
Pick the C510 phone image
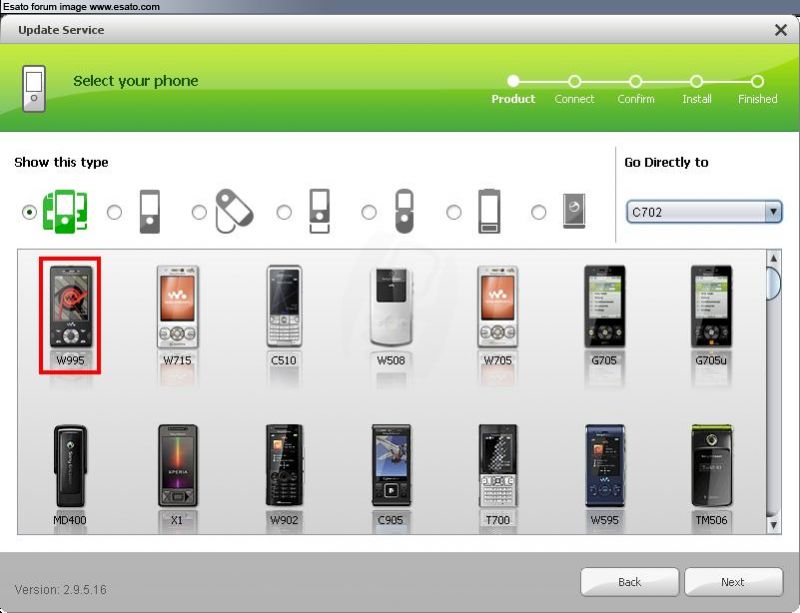pos(284,306)
